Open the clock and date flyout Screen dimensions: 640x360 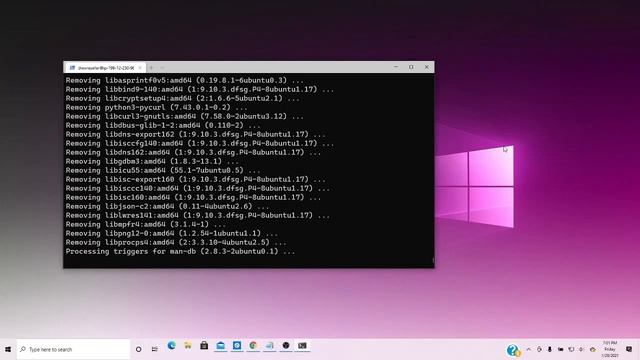(610, 349)
